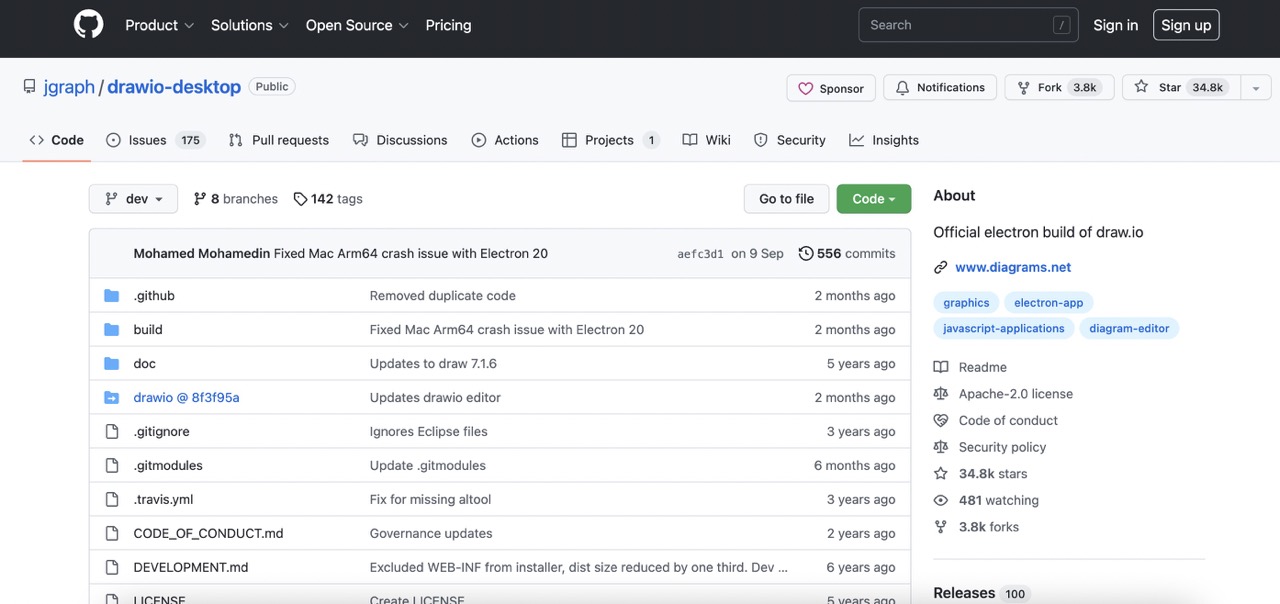This screenshot has height=604, width=1280.
Task: Go to Pricing page
Action: point(448,25)
